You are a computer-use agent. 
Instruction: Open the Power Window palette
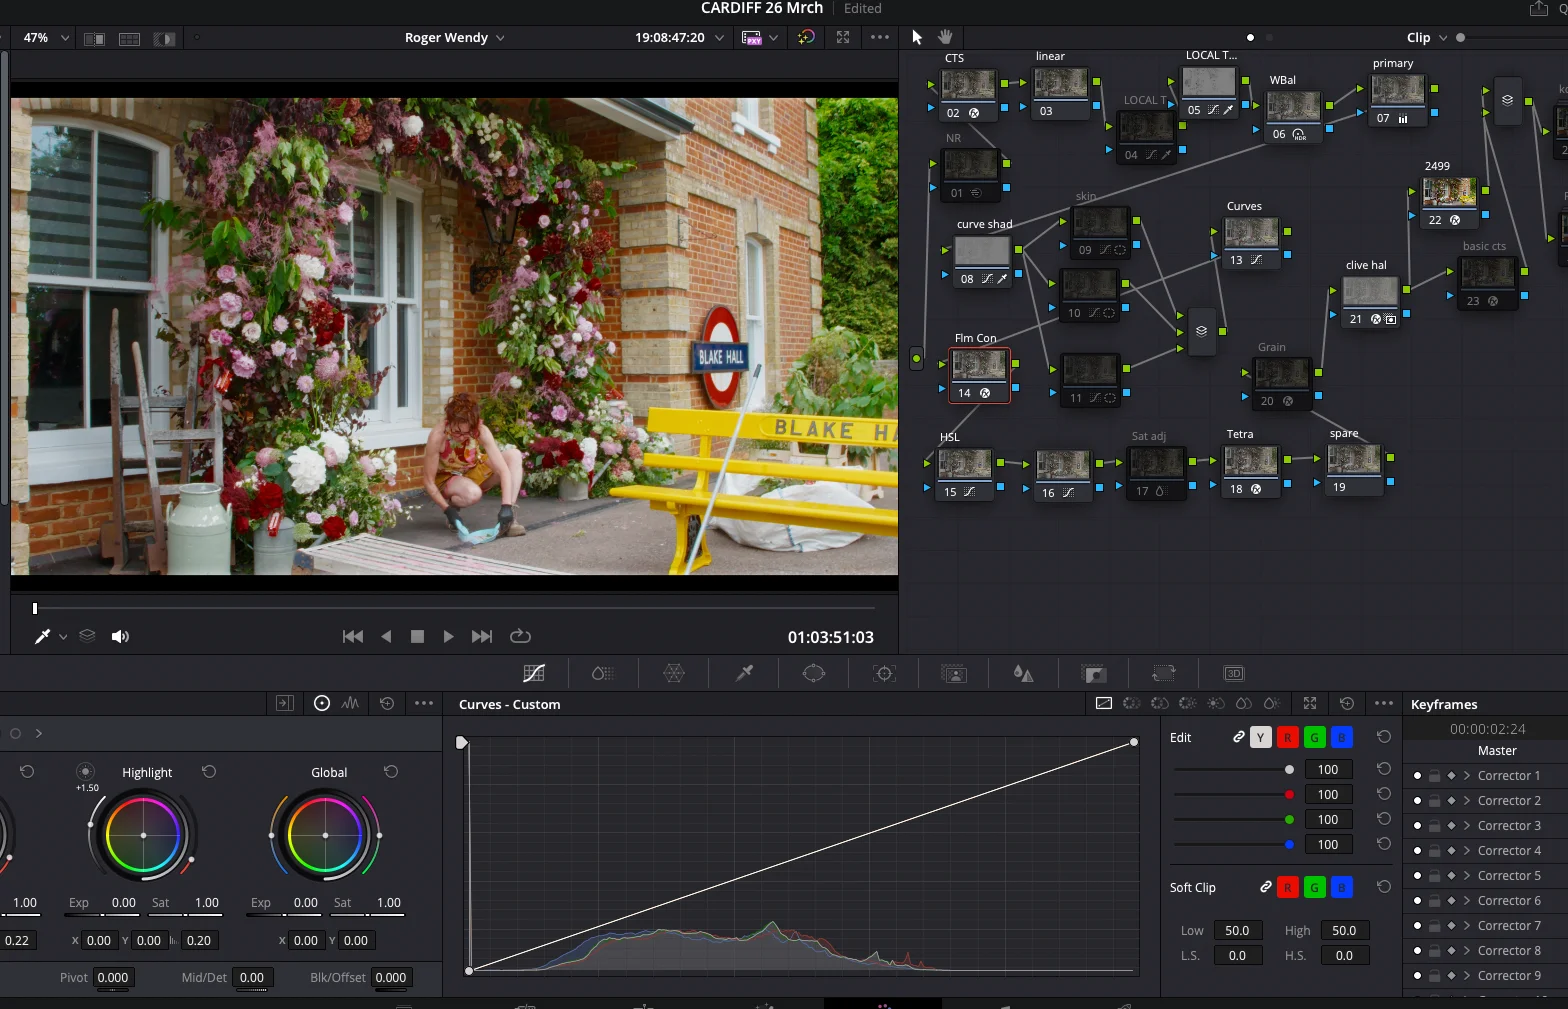coord(814,673)
